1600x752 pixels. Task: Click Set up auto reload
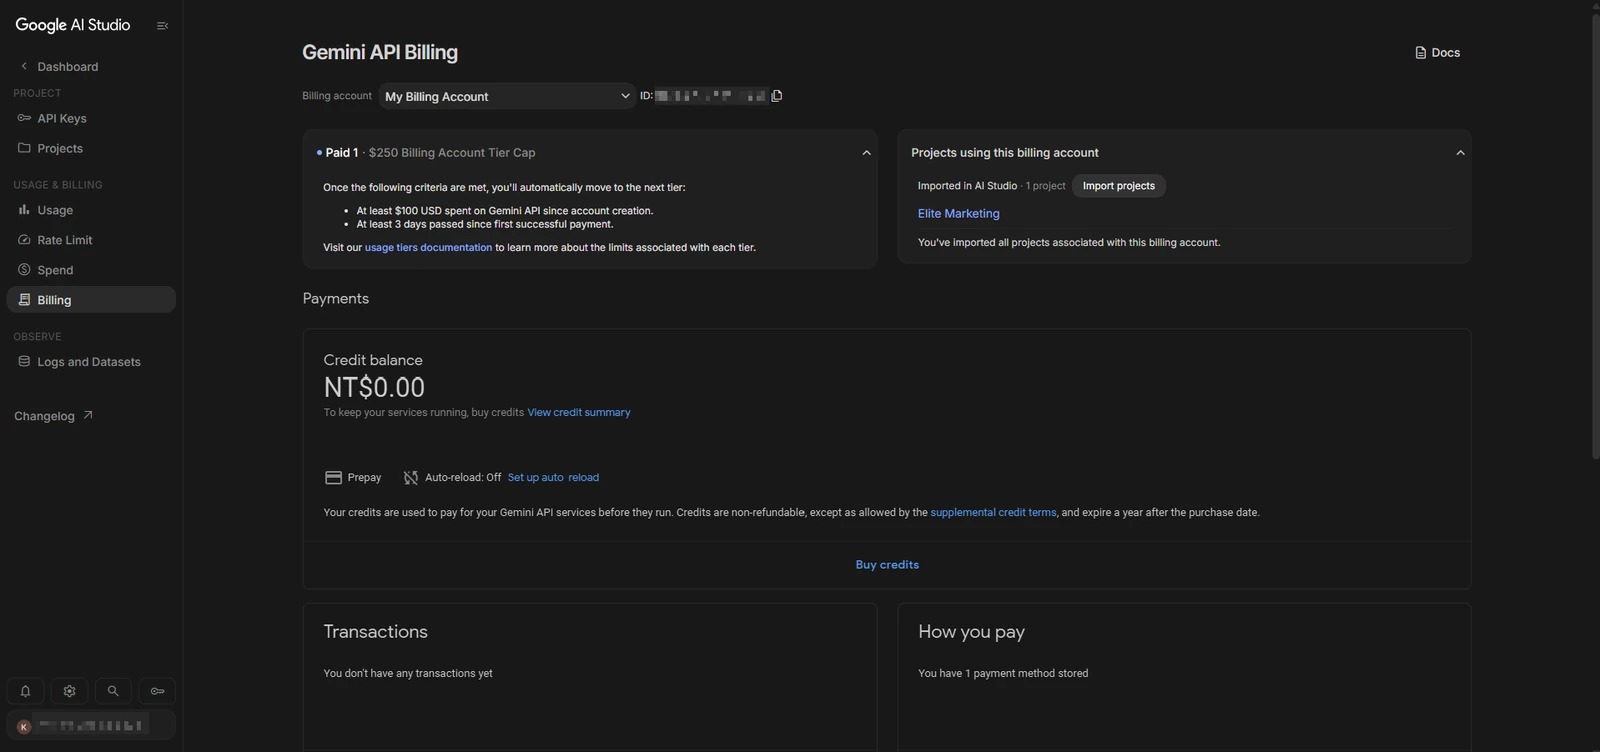pos(553,478)
